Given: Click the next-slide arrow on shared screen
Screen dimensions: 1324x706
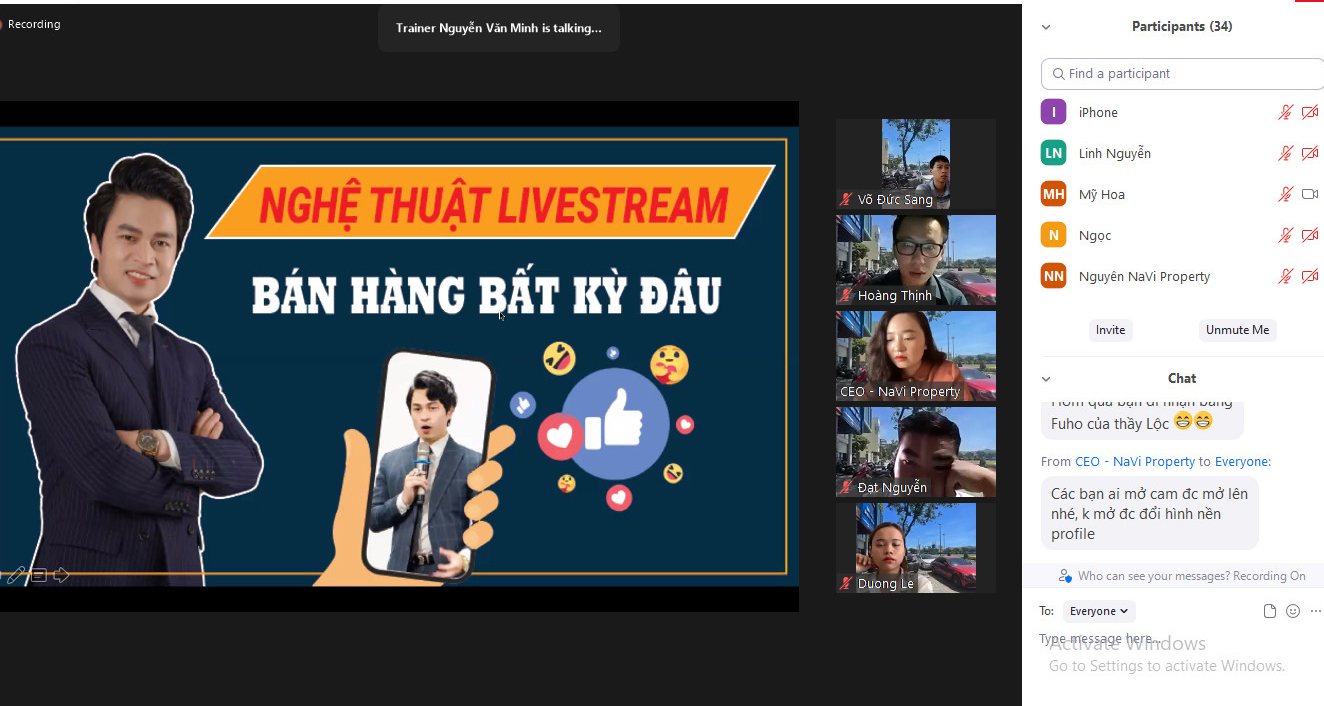Looking at the screenshot, I should (x=62, y=575).
